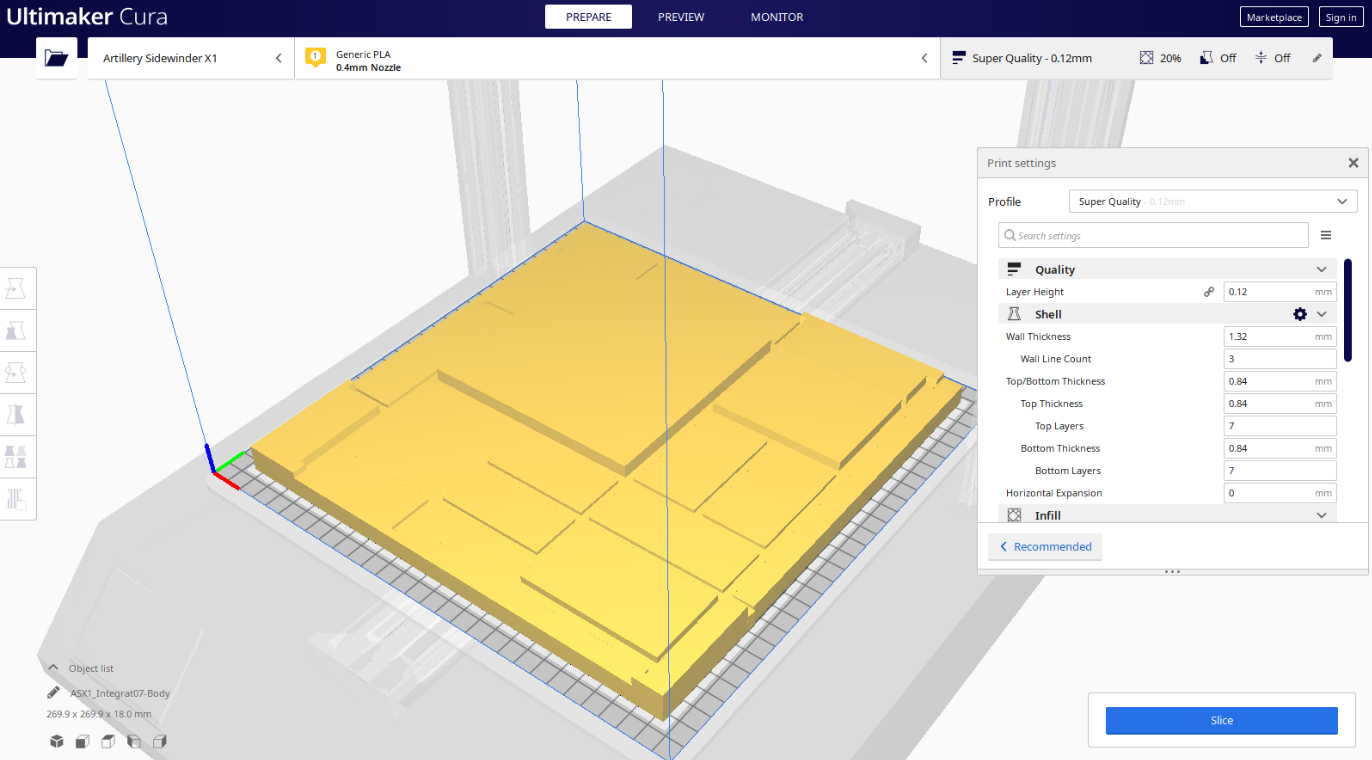Click the adhesion icon showing Off
This screenshot has height=760, width=1372.
click(1261, 58)
